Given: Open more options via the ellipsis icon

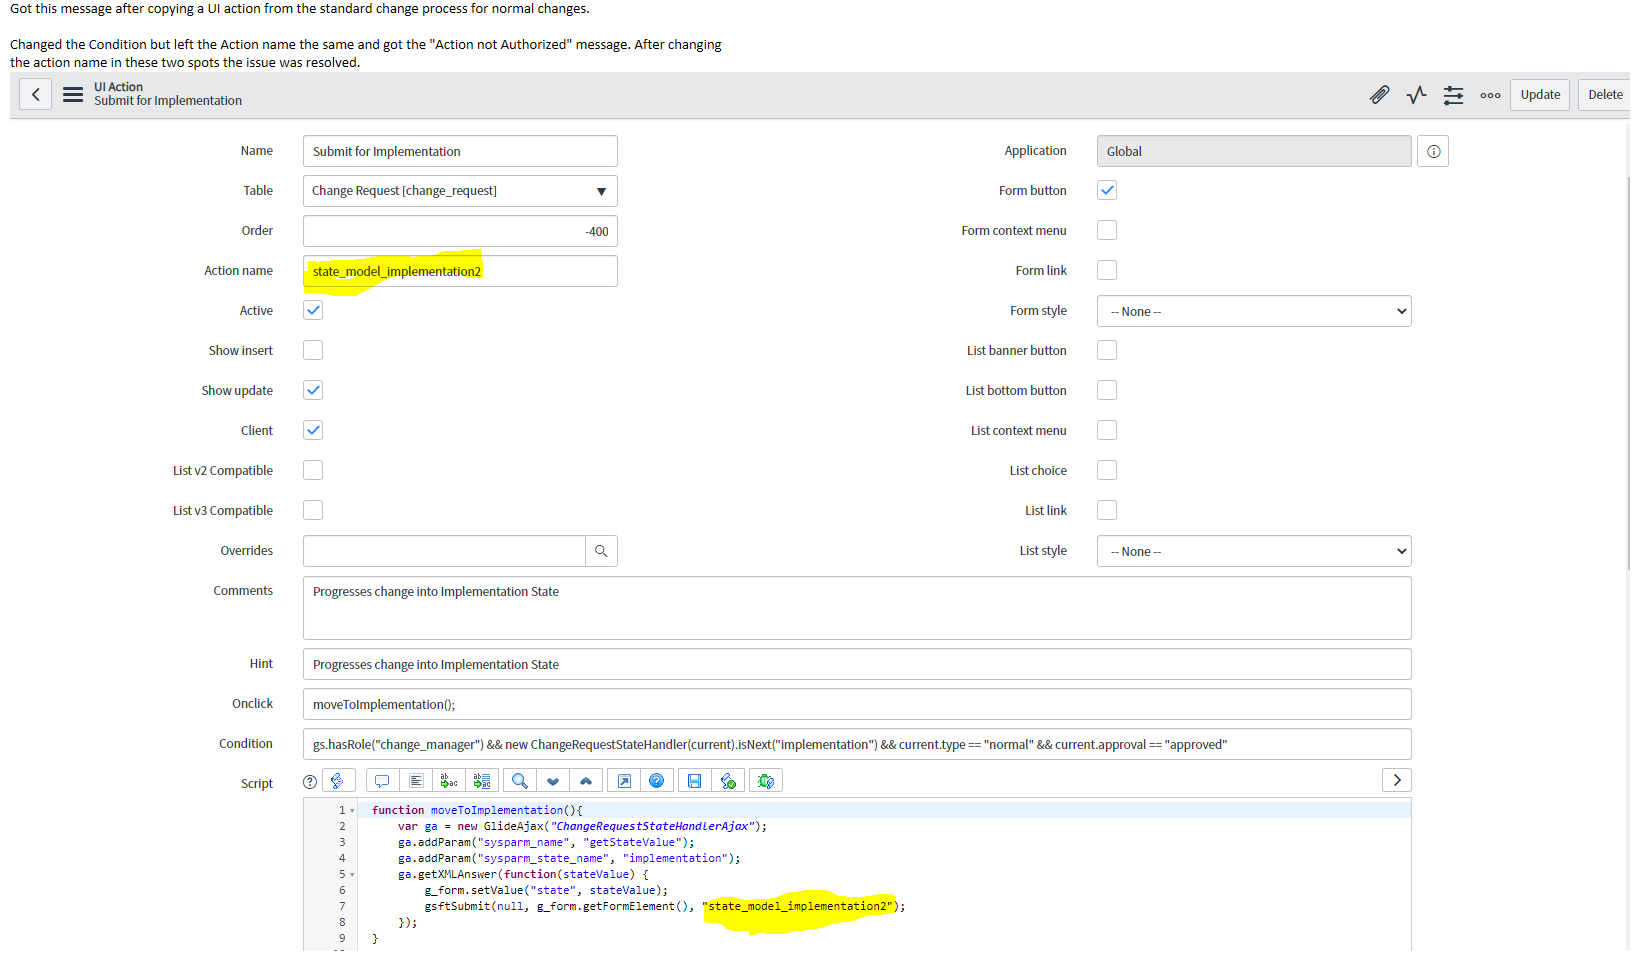Looking at the screenshot, I should [x=1490, y=95].
